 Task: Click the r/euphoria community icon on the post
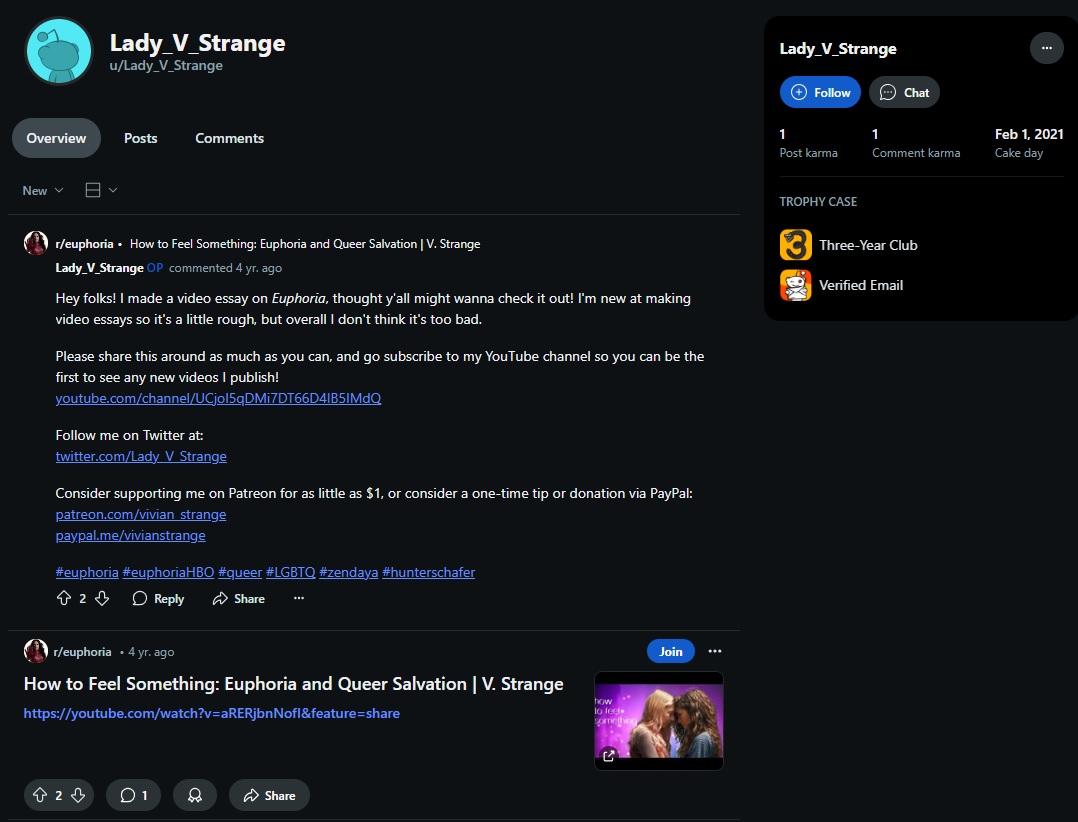[x=36, y=652]
